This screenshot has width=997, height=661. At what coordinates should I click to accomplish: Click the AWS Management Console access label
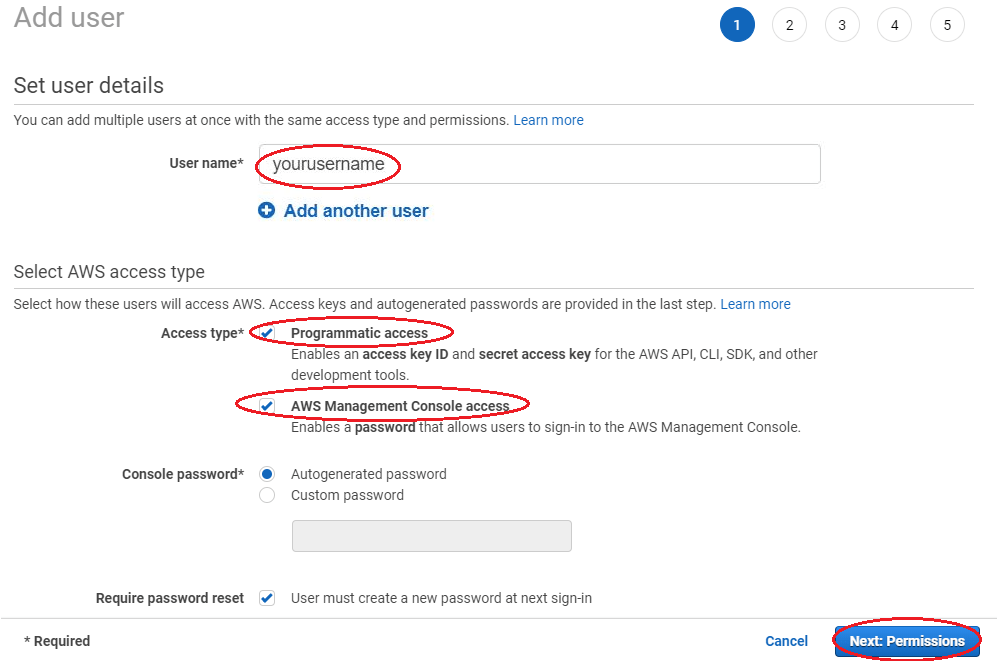click(x=400, y=406)
